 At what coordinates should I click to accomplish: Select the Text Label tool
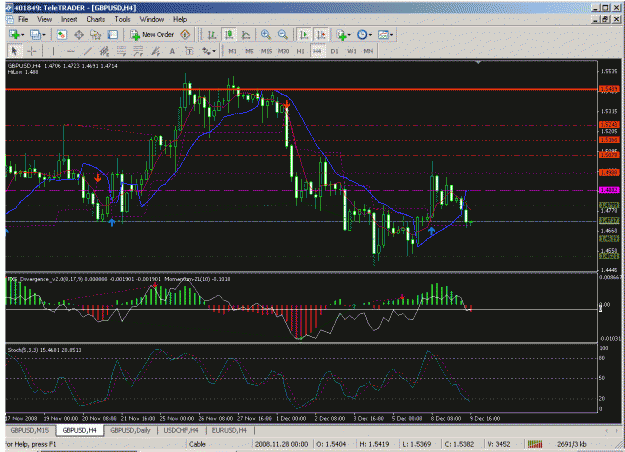tap(189, 51)
